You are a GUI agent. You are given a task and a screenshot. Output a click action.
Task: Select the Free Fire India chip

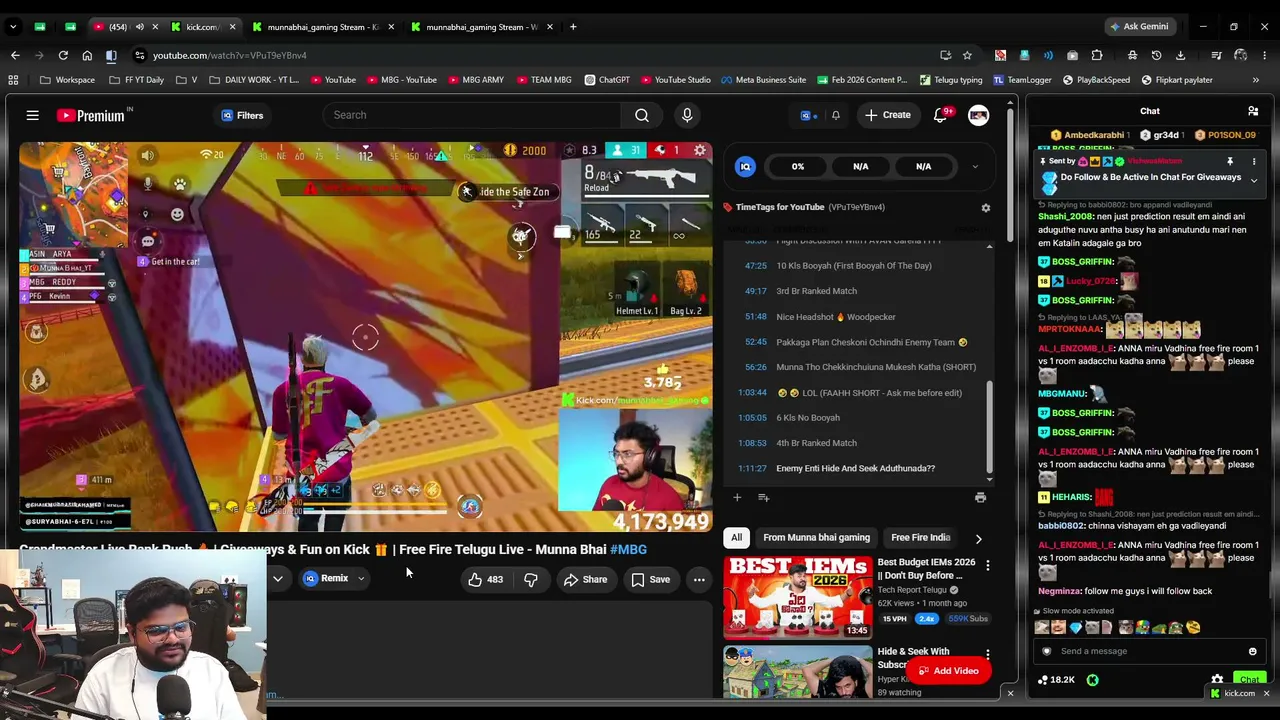point(920,538)
